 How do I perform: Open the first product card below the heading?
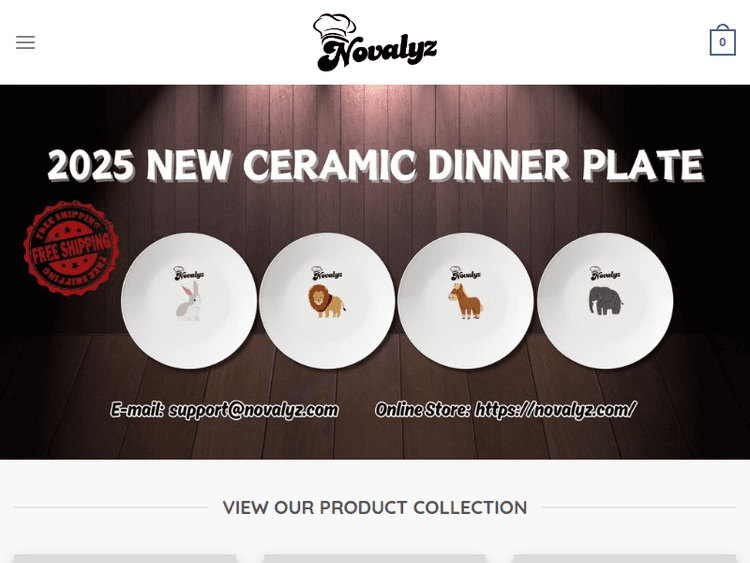125,558
